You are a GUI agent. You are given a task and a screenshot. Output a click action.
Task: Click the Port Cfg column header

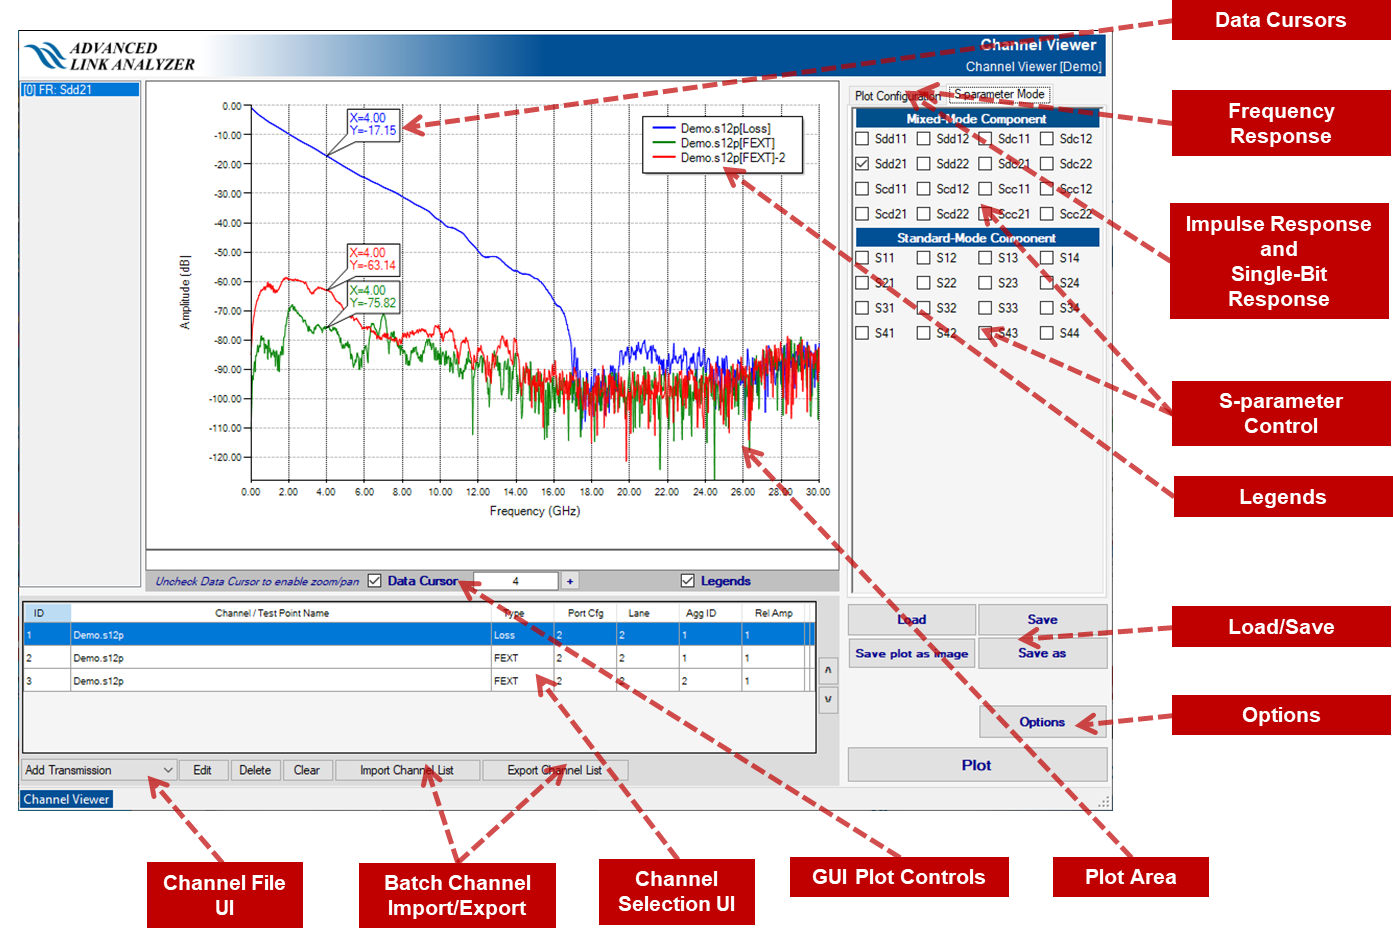[586, 613]
